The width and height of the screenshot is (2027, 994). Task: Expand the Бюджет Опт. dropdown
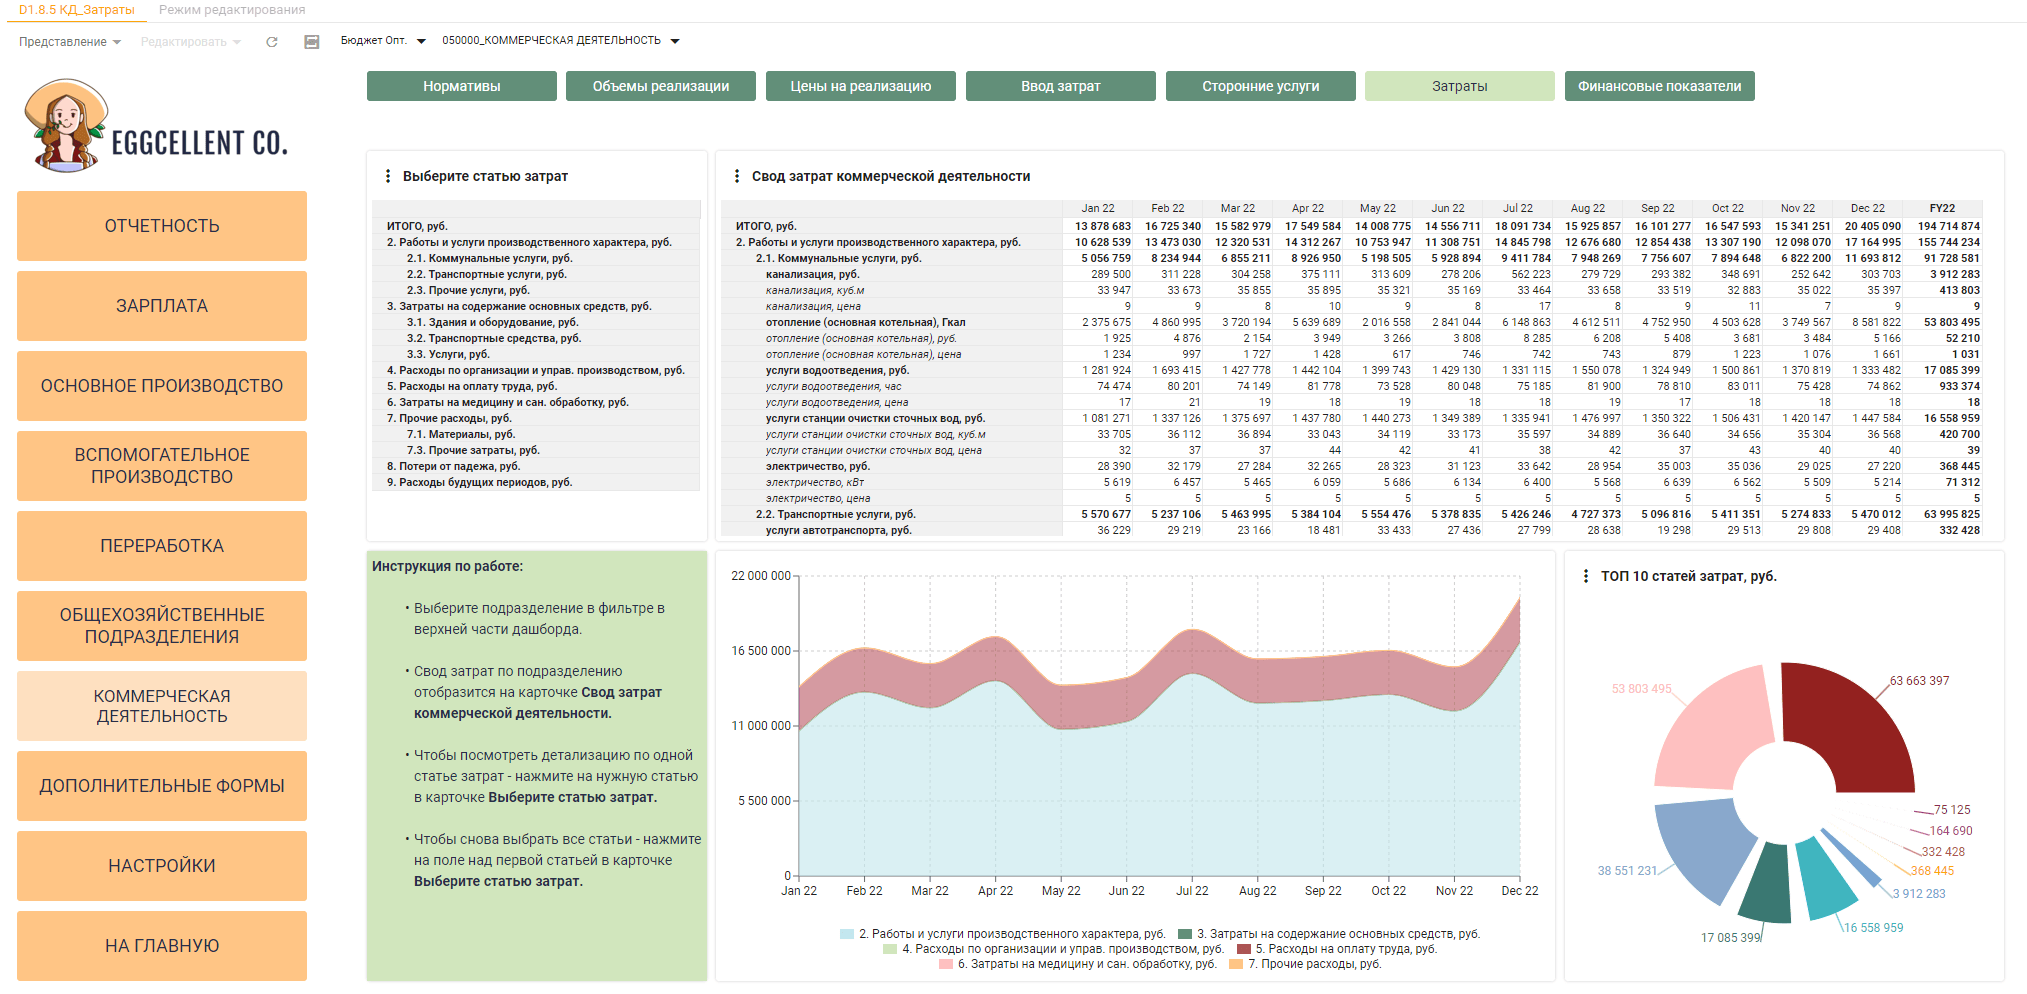point(383,41)
